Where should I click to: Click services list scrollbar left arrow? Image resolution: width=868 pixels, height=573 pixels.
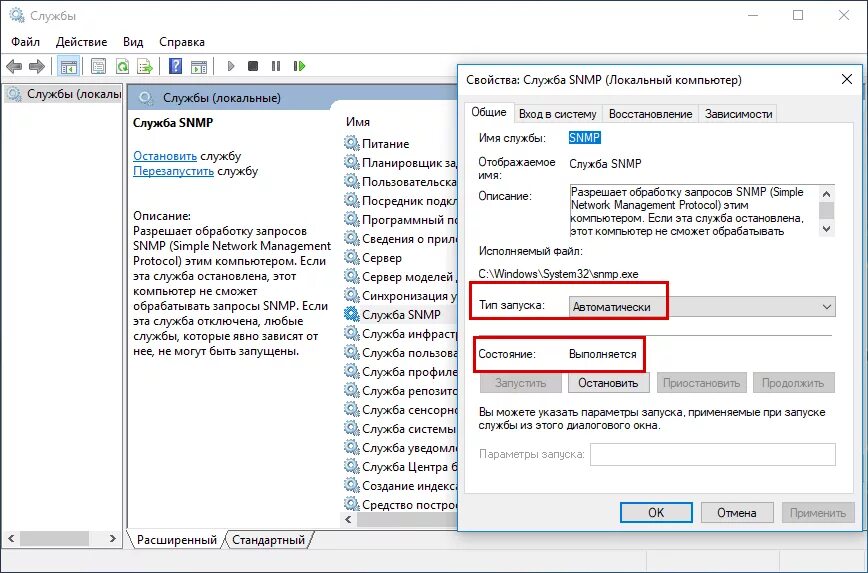pos(348,520)
